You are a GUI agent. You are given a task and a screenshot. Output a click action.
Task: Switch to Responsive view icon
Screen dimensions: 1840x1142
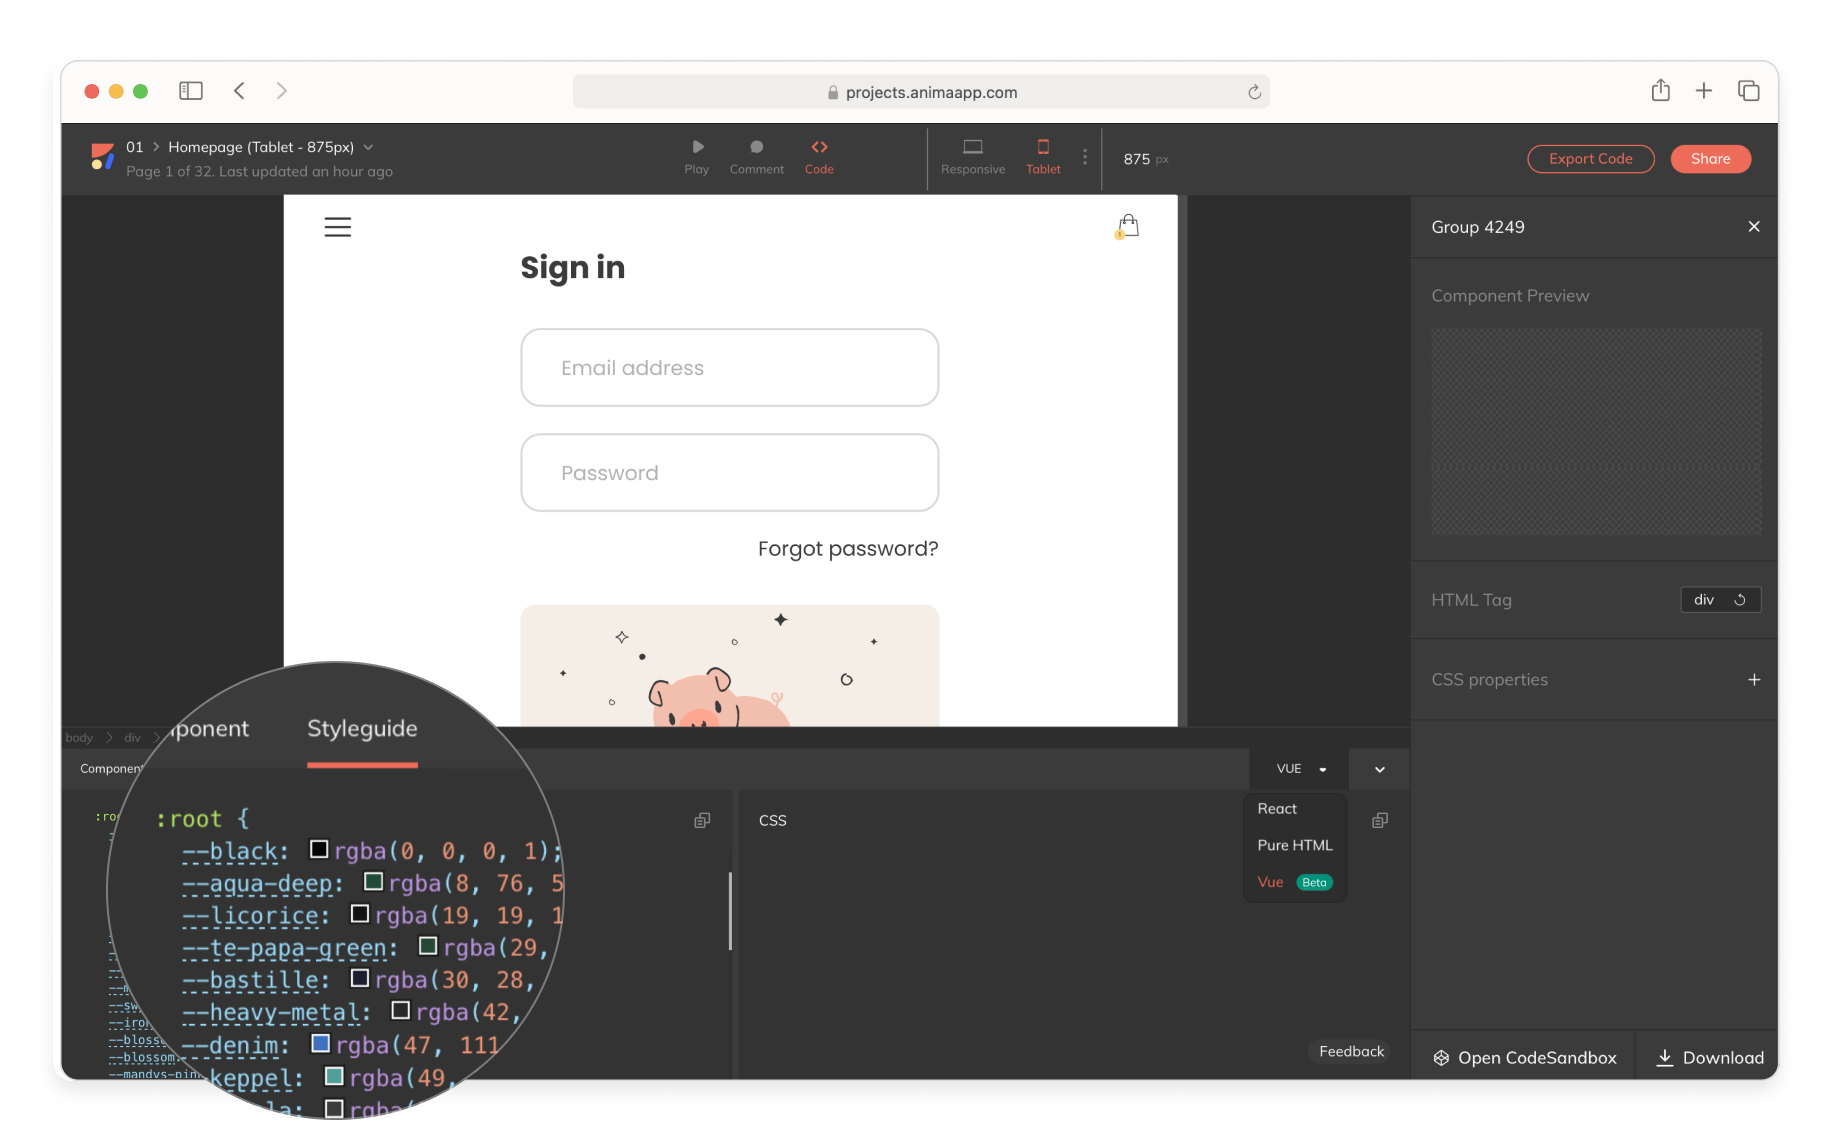pos(972,148)
